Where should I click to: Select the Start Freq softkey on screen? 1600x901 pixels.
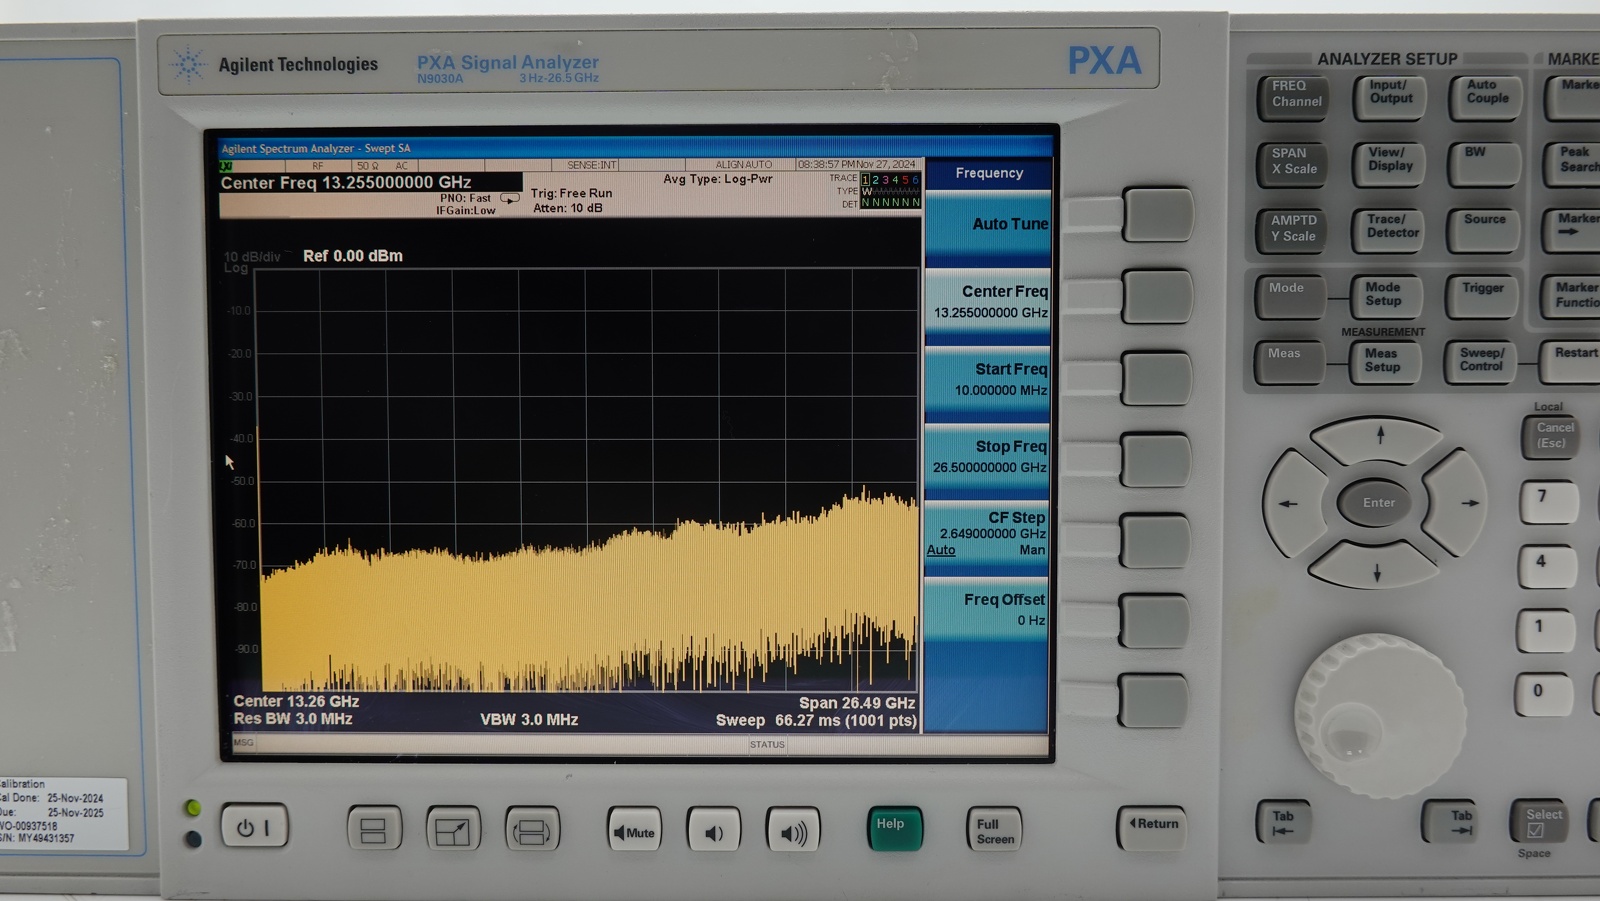[987, 379]
